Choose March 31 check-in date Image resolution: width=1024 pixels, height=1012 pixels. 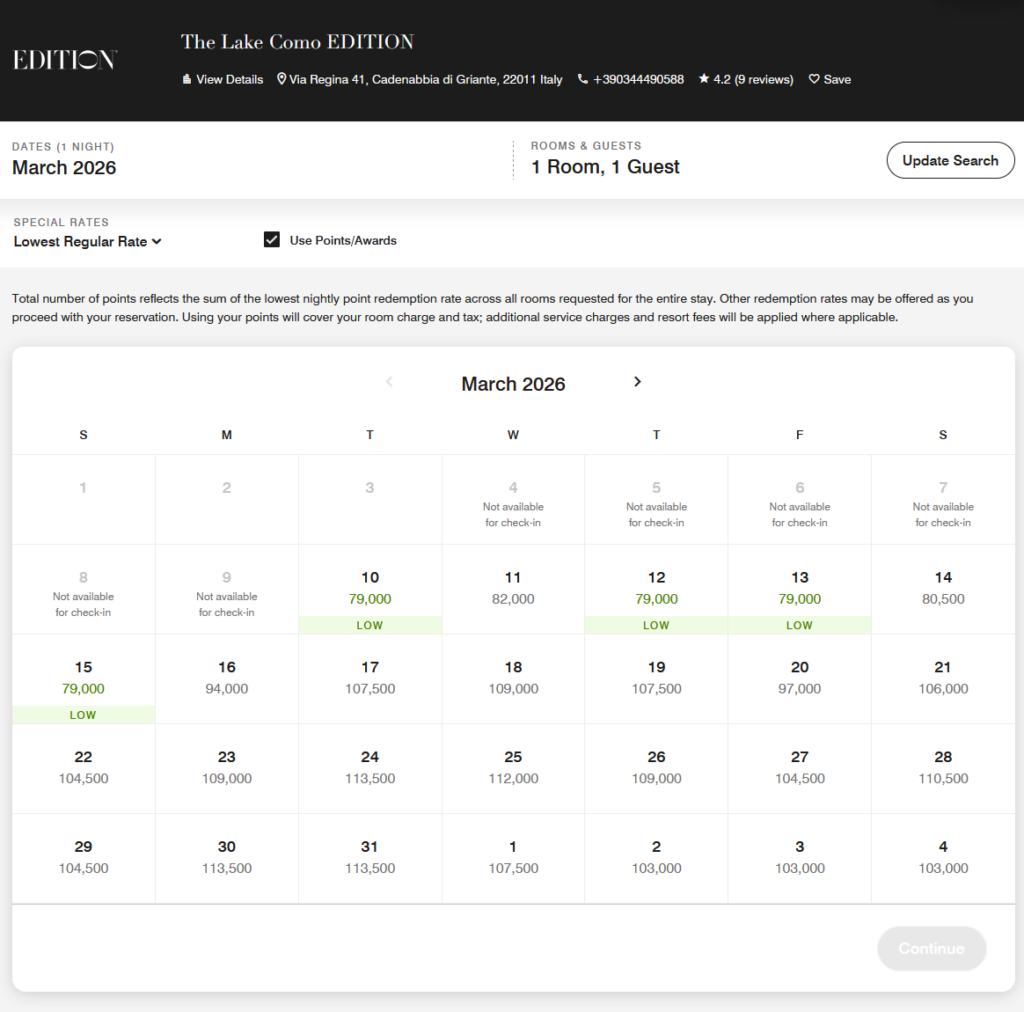(370, 857)
